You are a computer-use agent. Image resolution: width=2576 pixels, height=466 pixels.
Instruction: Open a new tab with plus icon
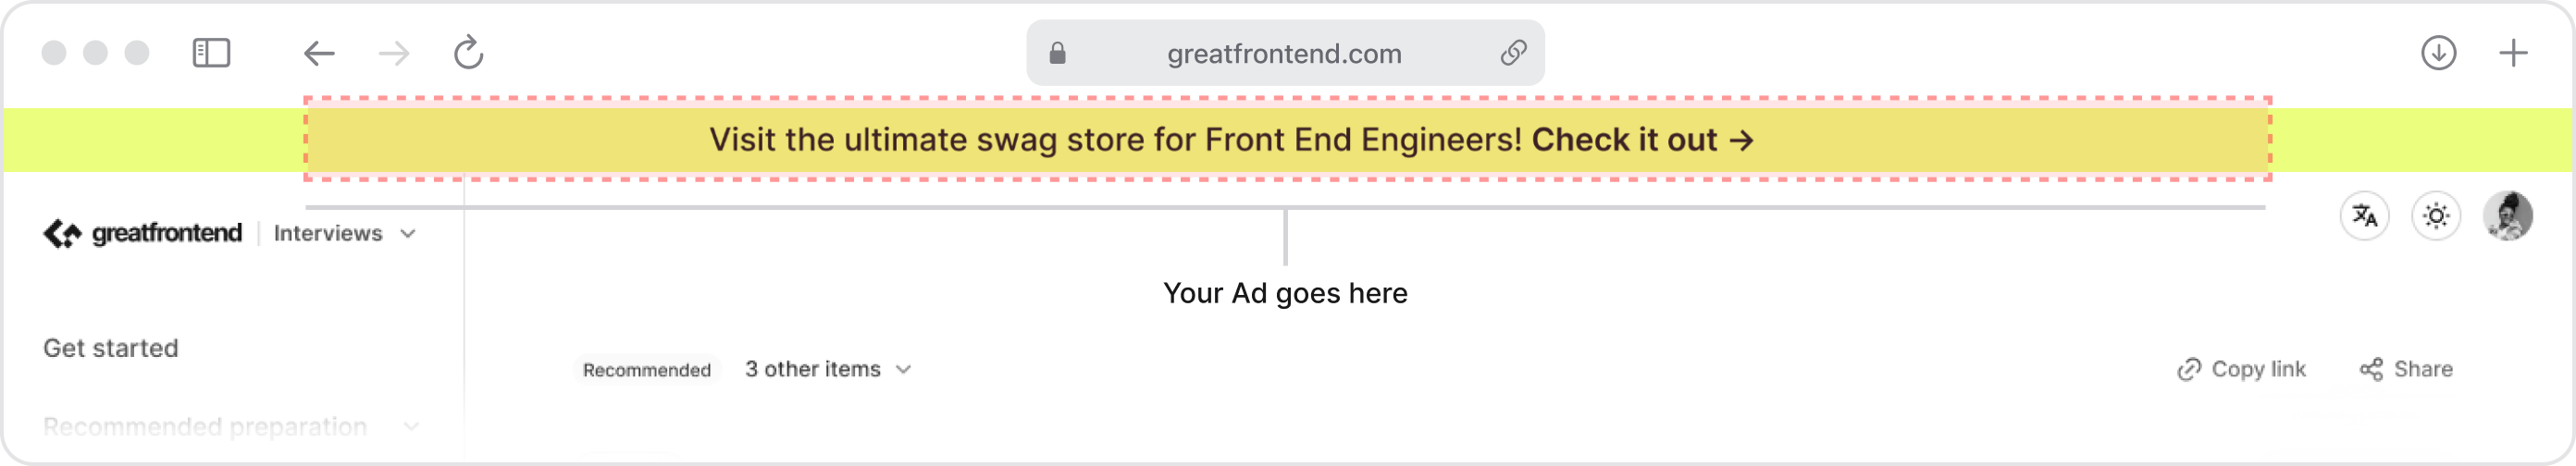click(x=2513, y=53)
